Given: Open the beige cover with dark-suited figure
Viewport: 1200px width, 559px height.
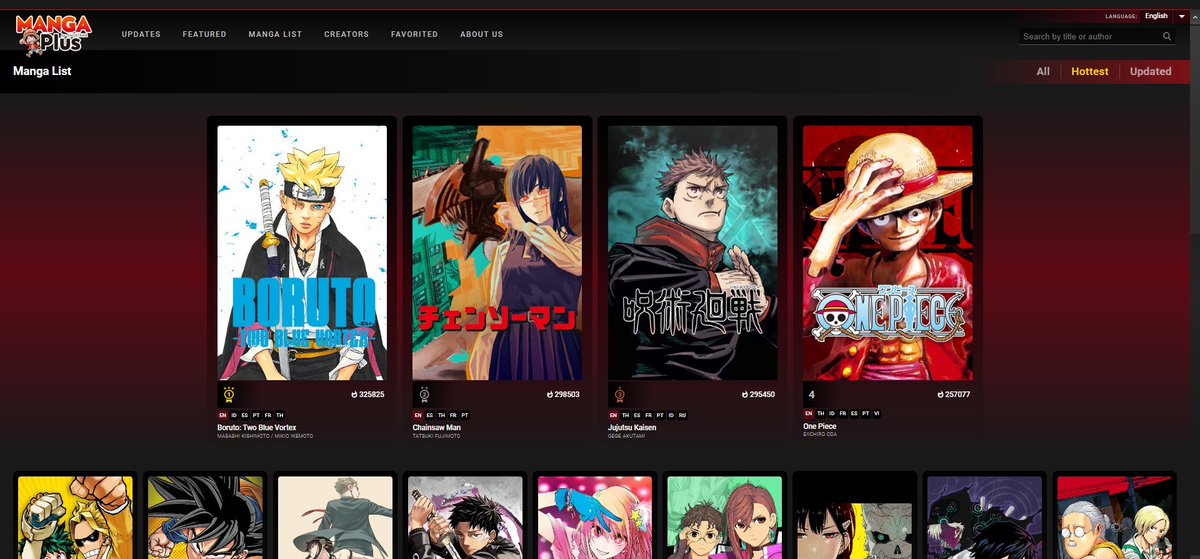Looking at the screenshot, I should tap(335, 517).
